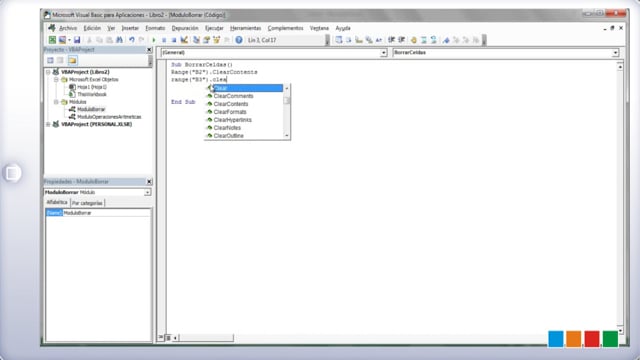Switch to the Alfabética tab
Image resolution: width=640 pixels, height=360 pixels.
click(x=57, y=202)
